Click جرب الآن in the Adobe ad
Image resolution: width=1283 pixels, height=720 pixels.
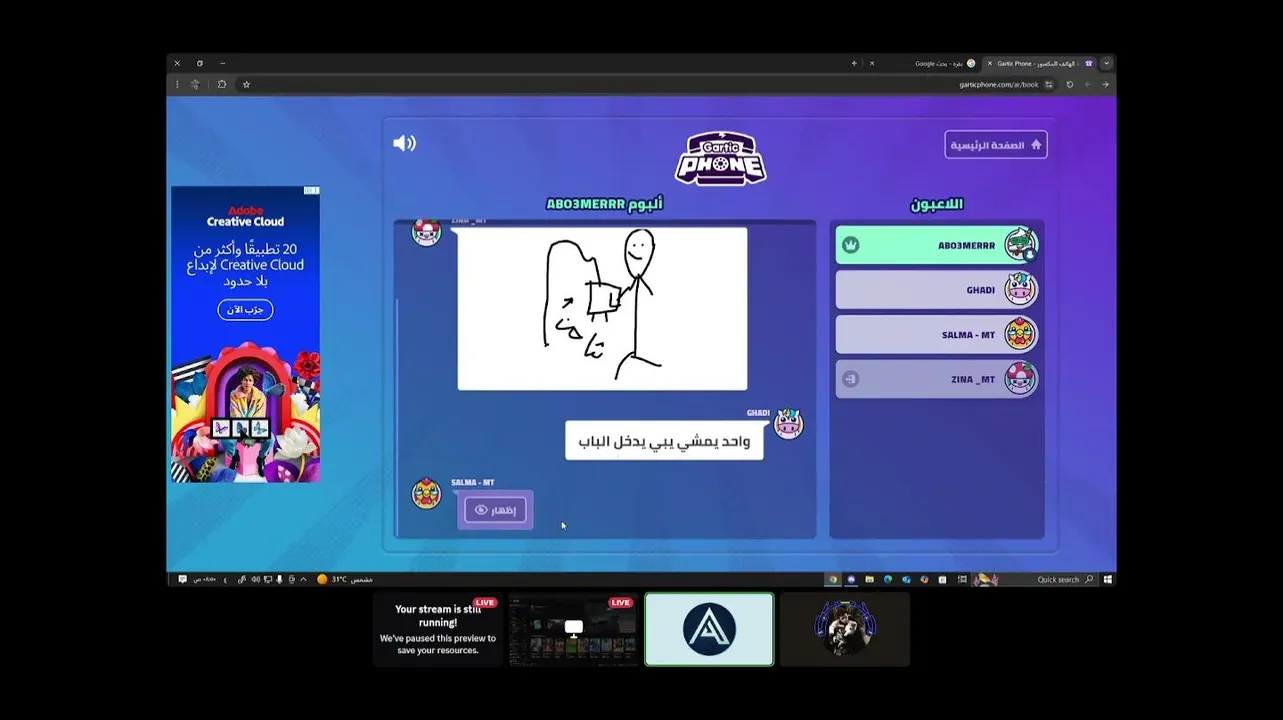[x=245, y=310]
